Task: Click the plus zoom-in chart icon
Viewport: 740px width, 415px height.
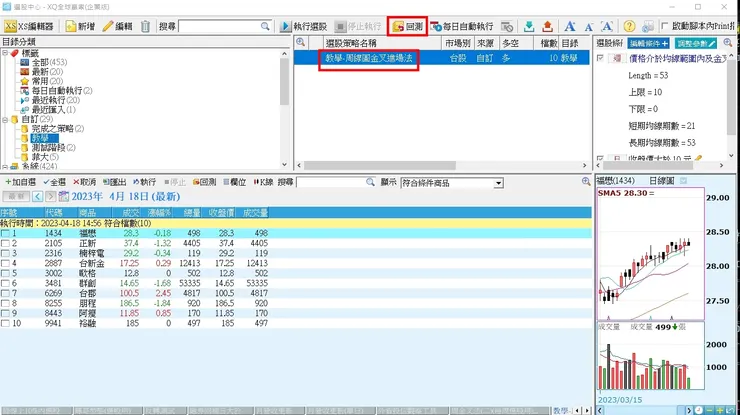Action: coord(719,410)
